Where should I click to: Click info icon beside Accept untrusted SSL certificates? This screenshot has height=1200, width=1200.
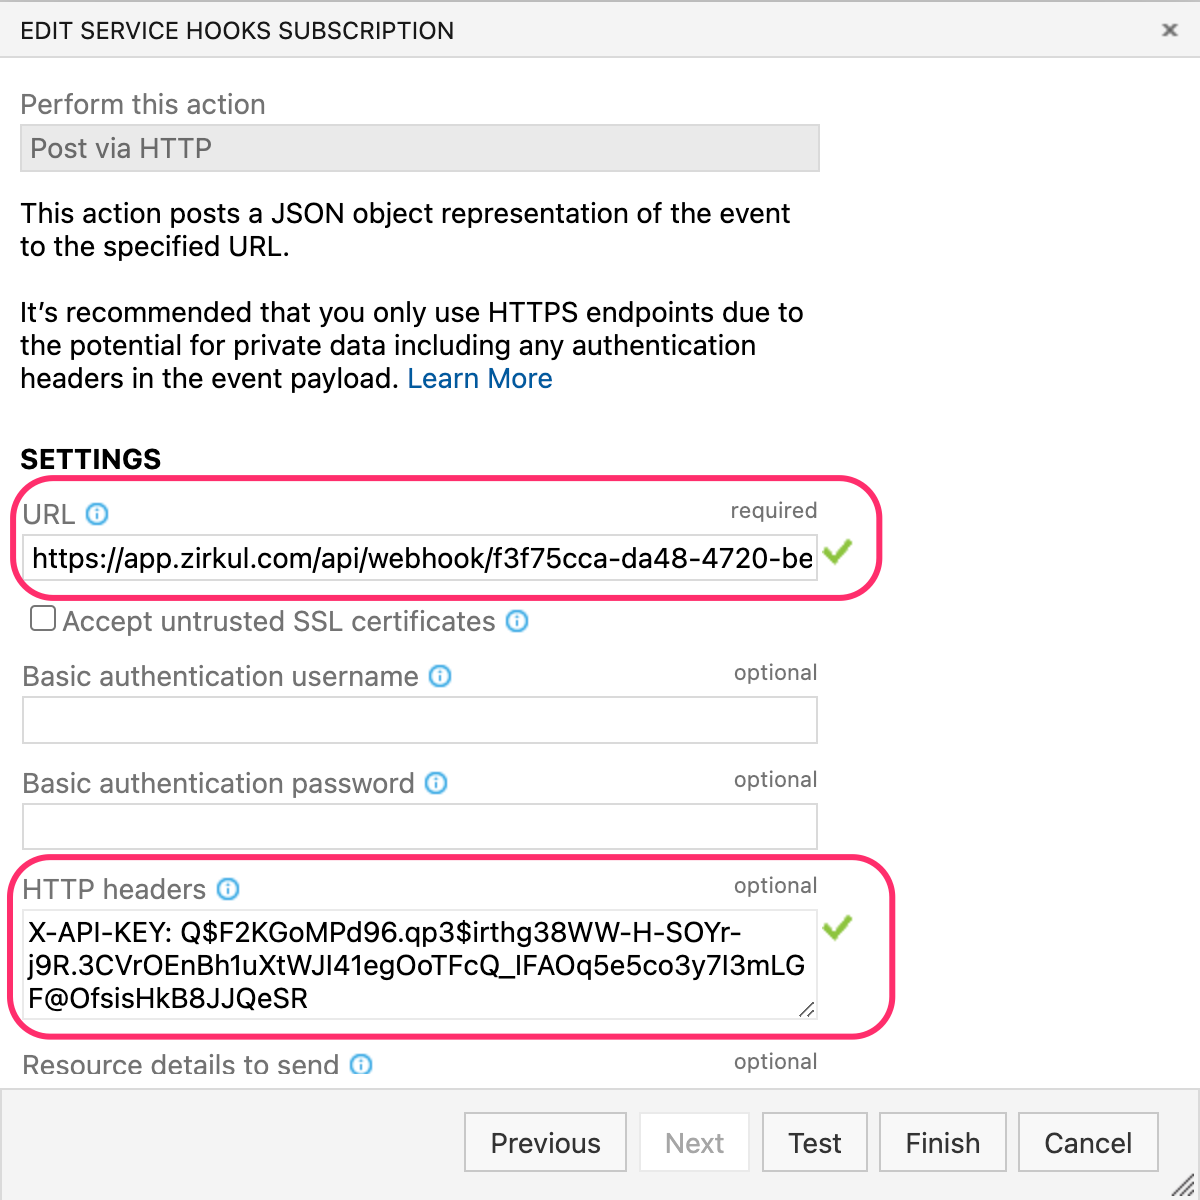click(x=517, y=621)
